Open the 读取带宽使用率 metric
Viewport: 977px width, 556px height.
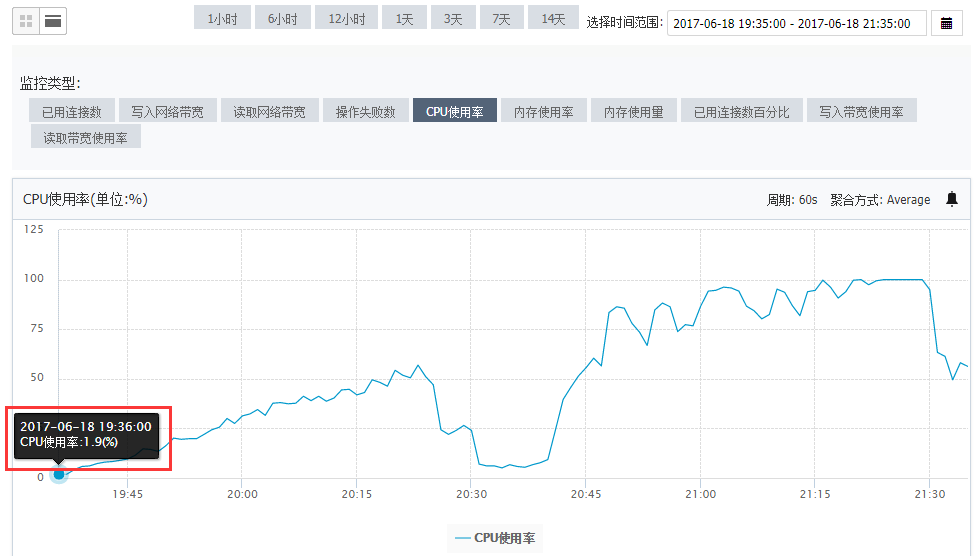point(85,137)
